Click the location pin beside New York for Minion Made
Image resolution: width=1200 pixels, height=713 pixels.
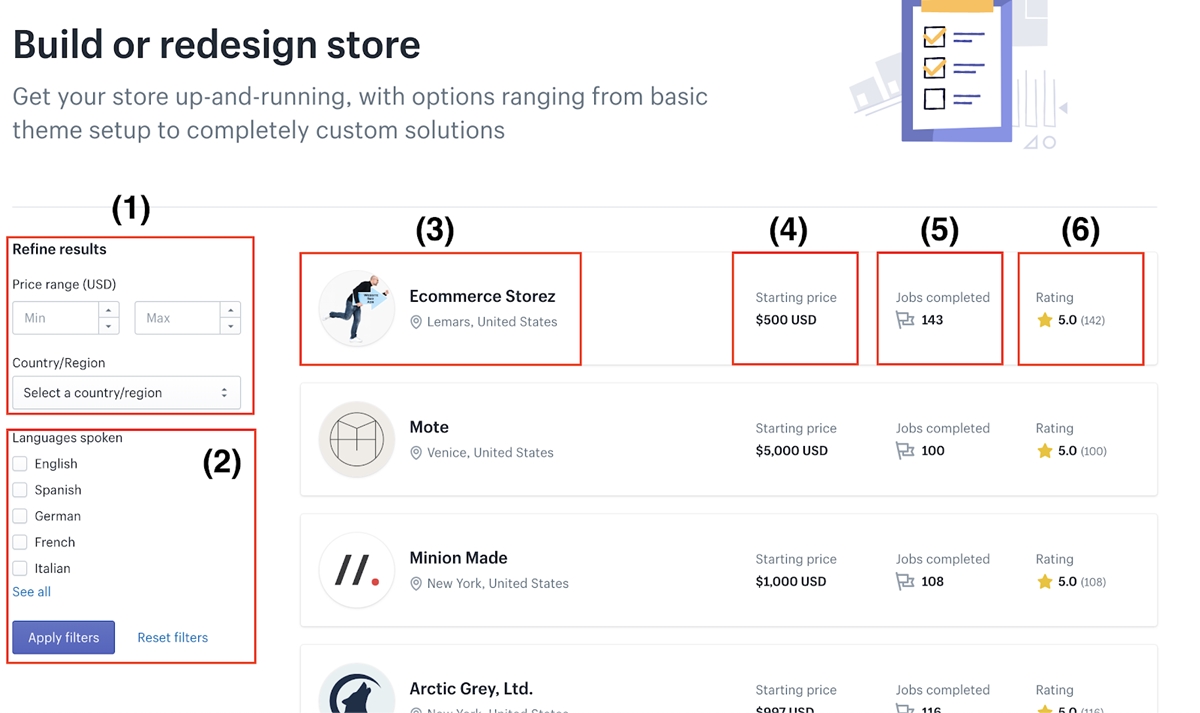point(416,584)
